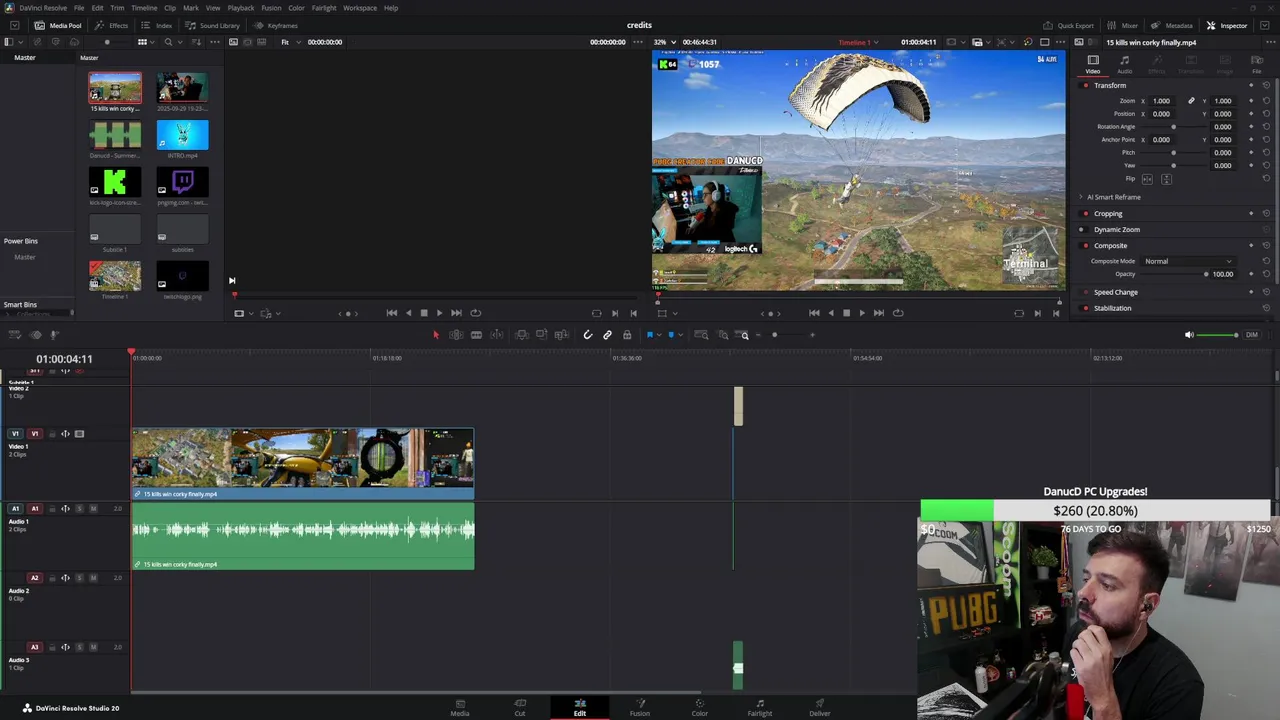This screenshot has height=720, width=1280.
Task: Toggle the Cropping section enable switch
Action: click(1086, 213)
